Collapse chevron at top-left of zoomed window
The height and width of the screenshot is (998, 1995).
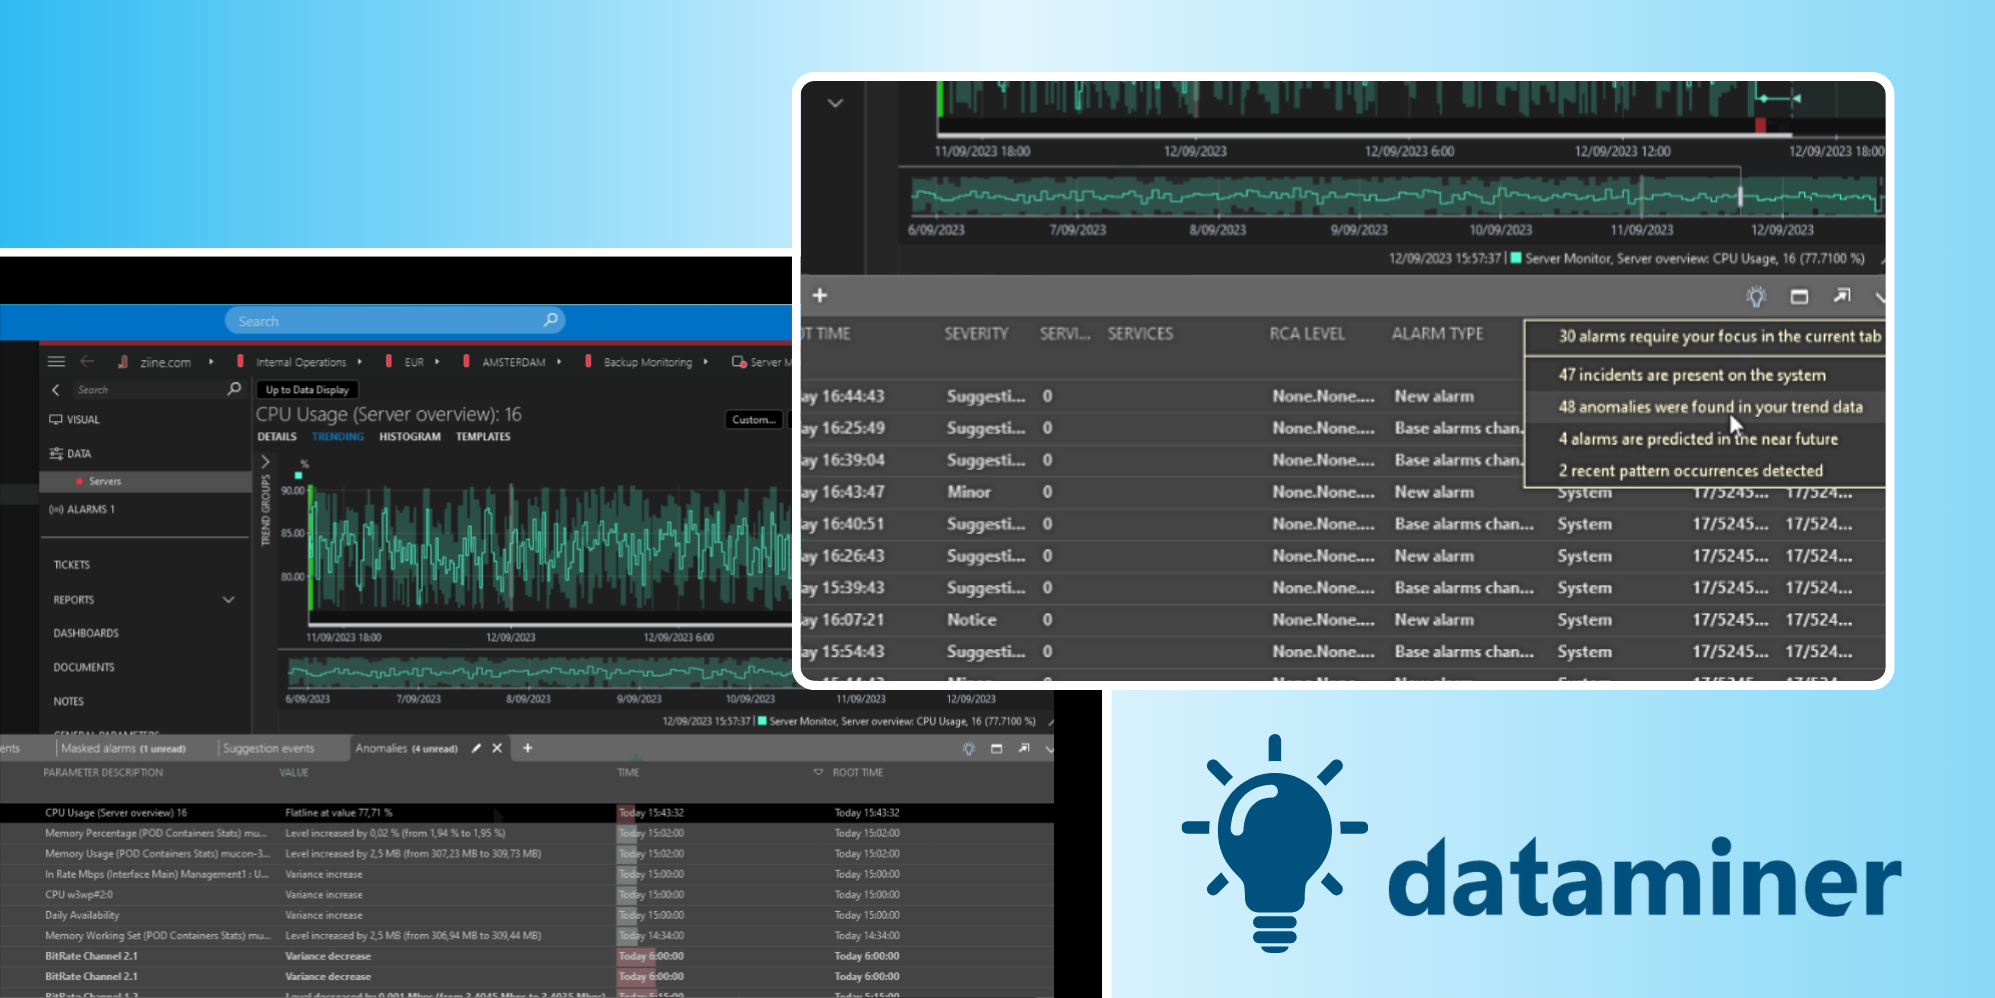pyautogui.click(x=835, y=103)
